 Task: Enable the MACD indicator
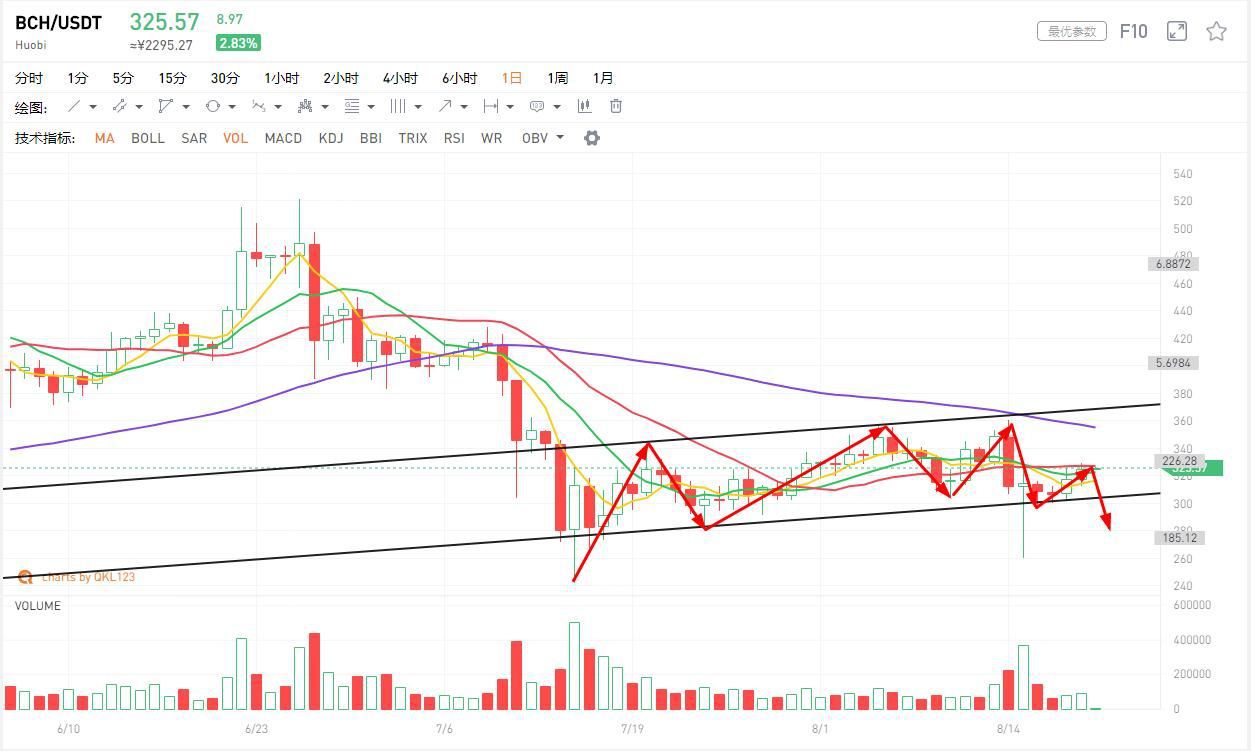pos(283,138)
